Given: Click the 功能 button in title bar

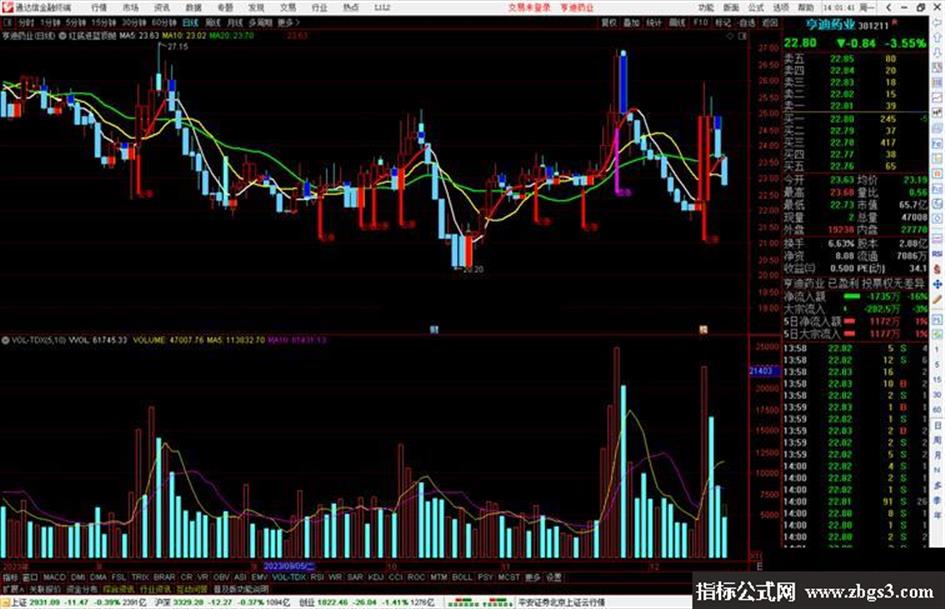Looking at the screenshot, I should point(706,7).
